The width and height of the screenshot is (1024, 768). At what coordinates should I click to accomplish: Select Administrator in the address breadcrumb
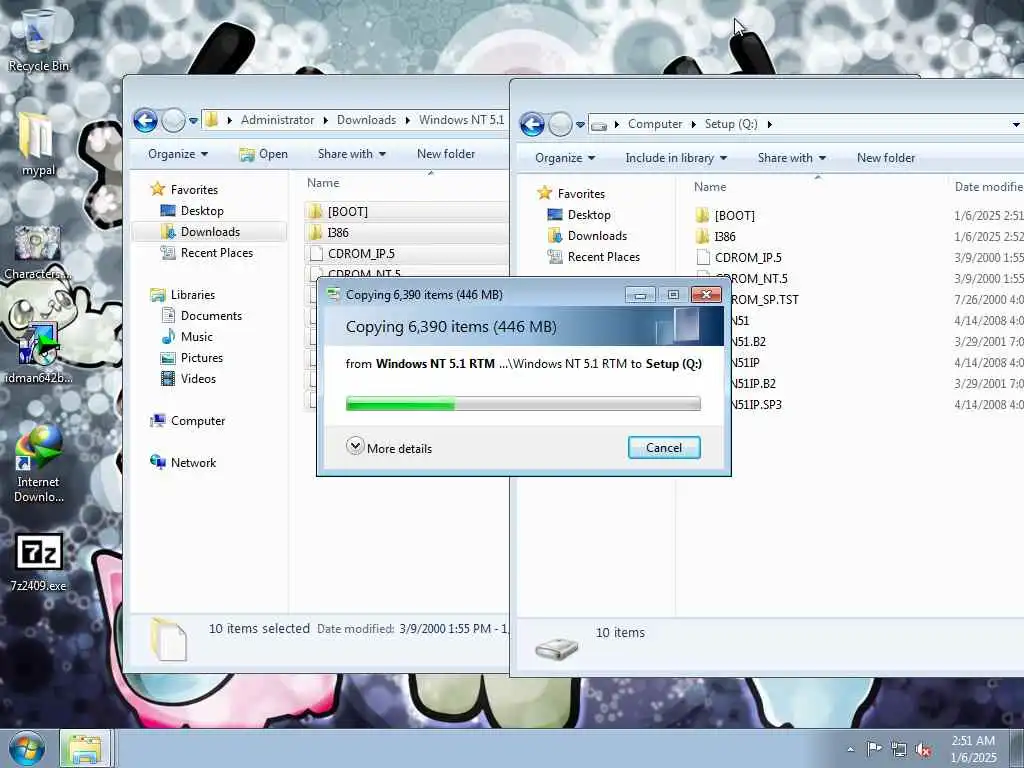click(277, 120)
